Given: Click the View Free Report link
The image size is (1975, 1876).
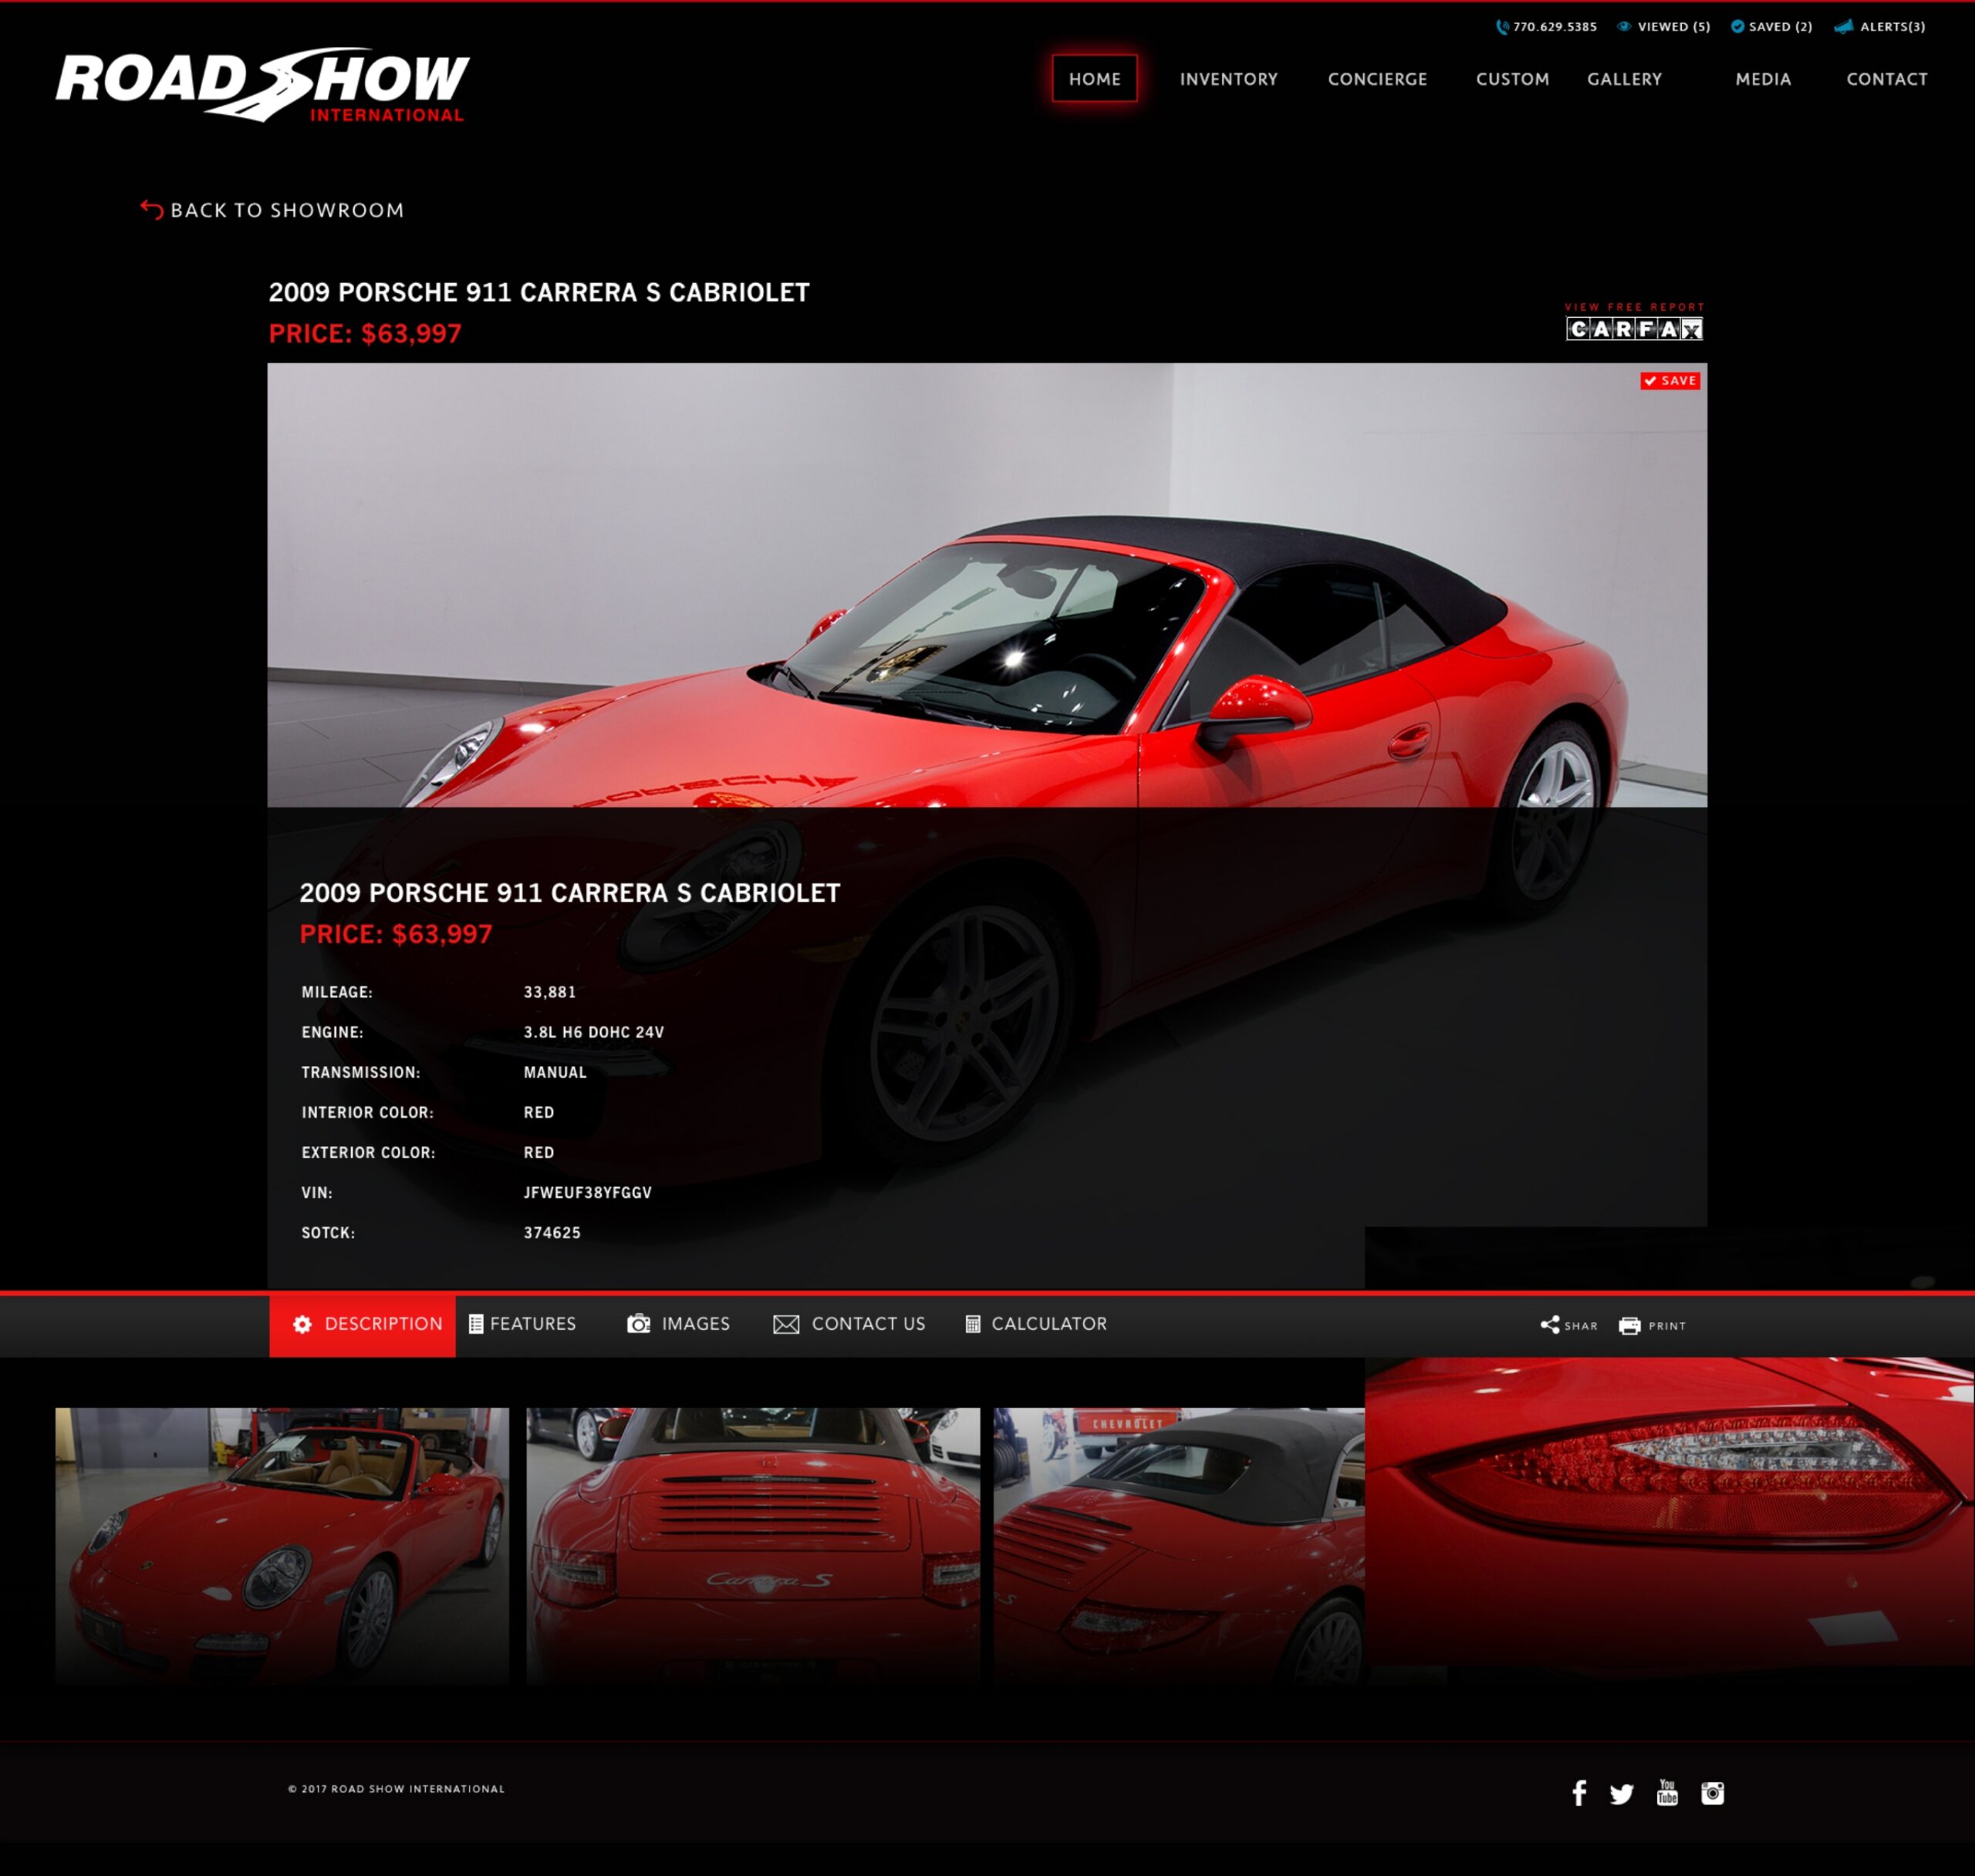Looking at the screenshot, I should pos(1634,307).
